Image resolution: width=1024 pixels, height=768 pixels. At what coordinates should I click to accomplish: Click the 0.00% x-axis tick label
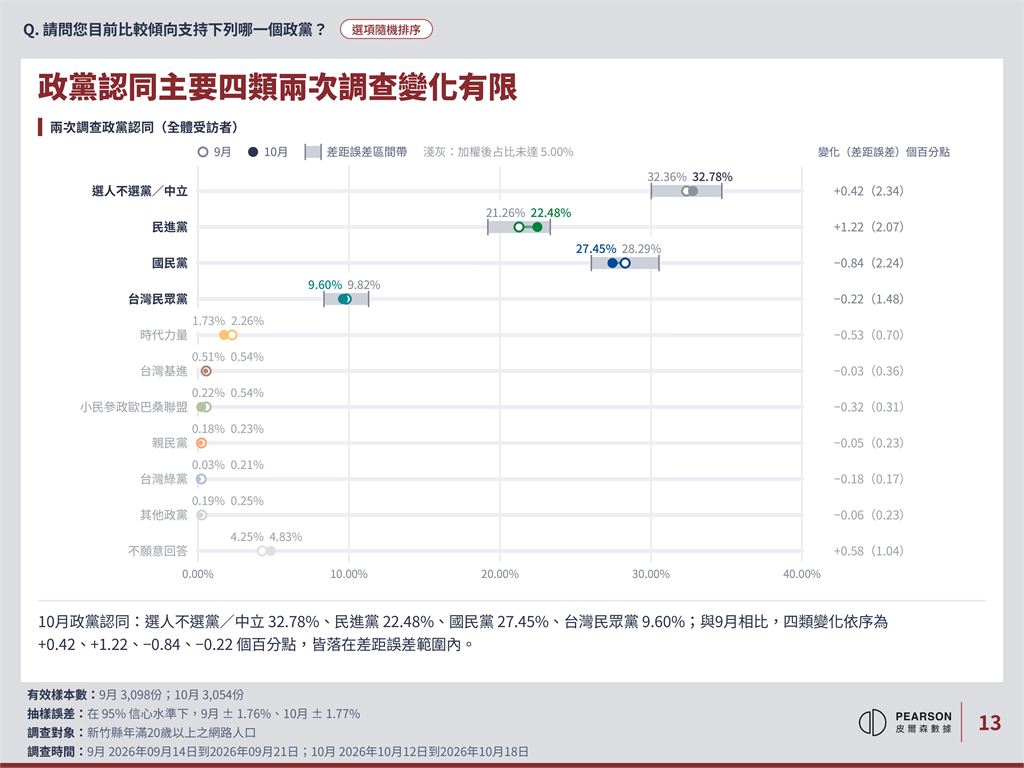point(198,574)
